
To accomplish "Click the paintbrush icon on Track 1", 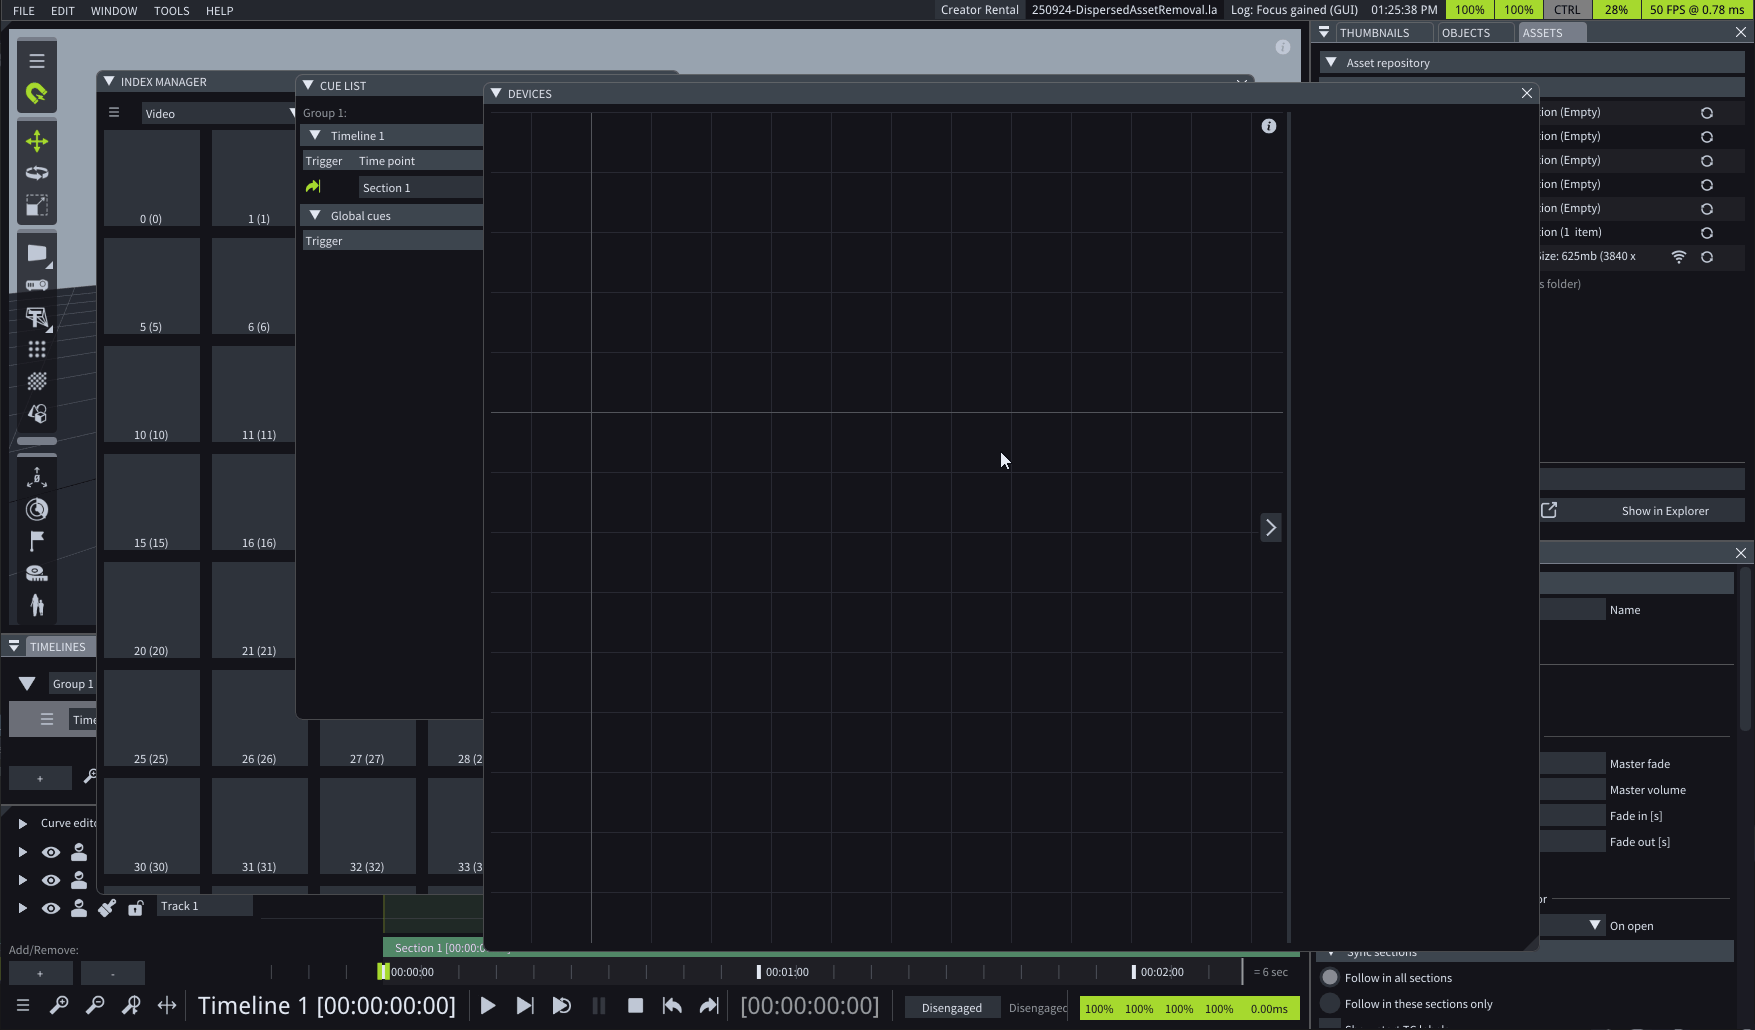I will click(x=107, y=908).
